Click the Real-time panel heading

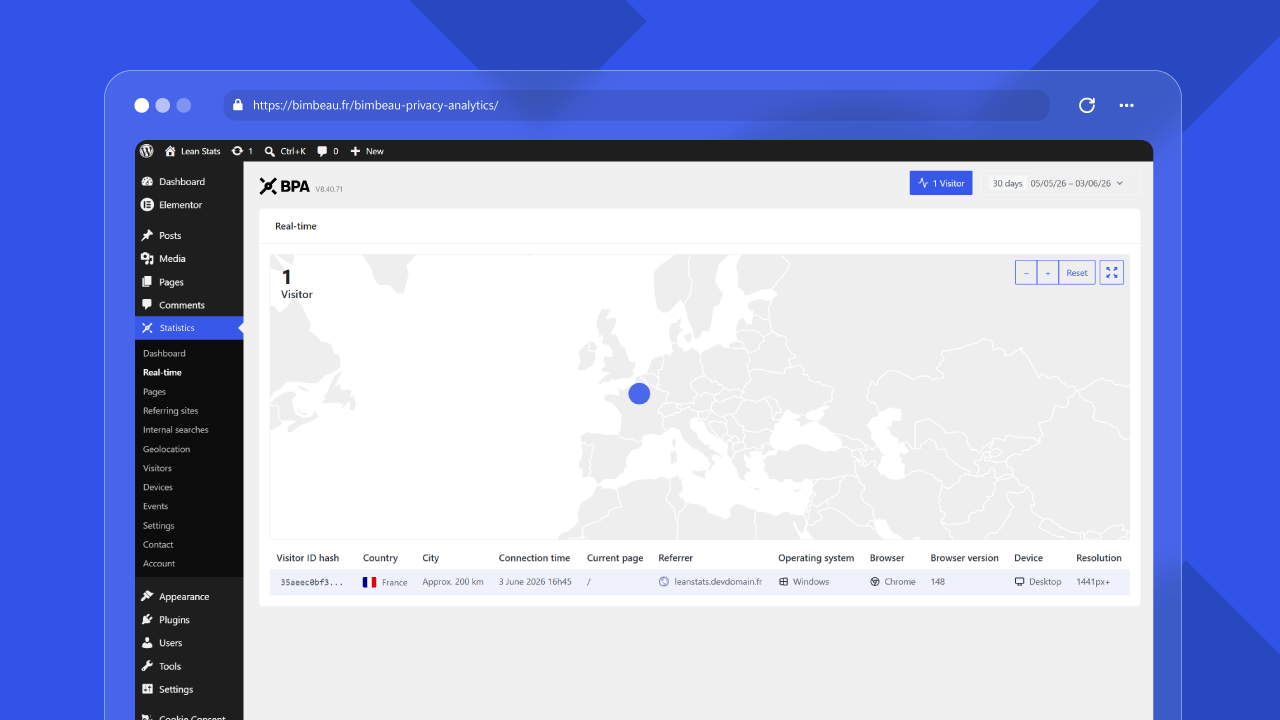click(x=296, y=226)
